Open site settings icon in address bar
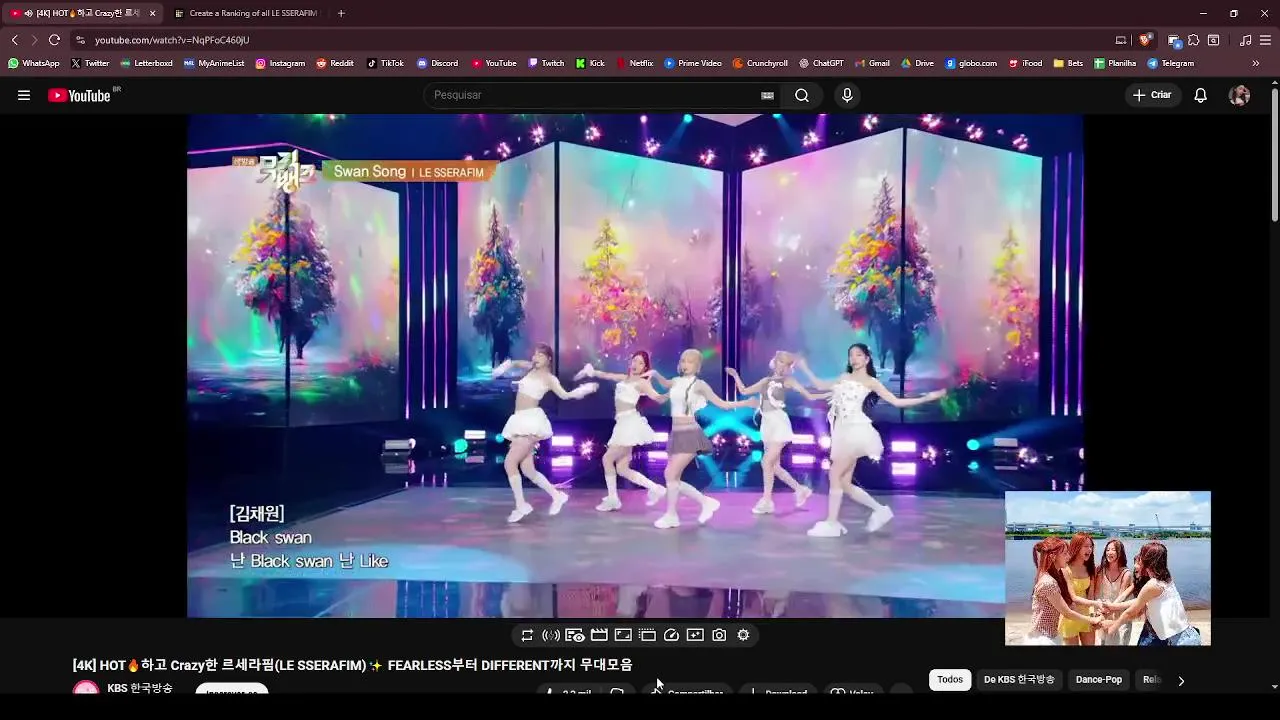This screenshot has height=720, width=1280. pyautogui.click(x=80, y=40)
